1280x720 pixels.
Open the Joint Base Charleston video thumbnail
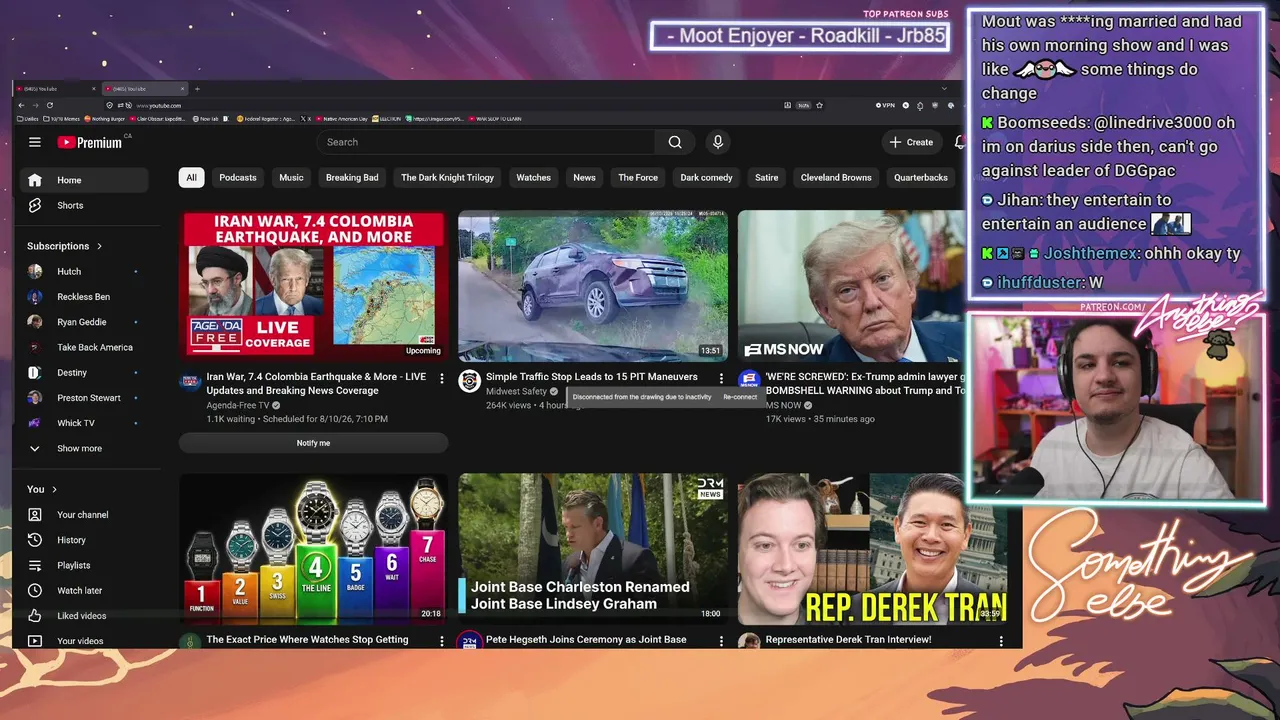tap(593, 548)
